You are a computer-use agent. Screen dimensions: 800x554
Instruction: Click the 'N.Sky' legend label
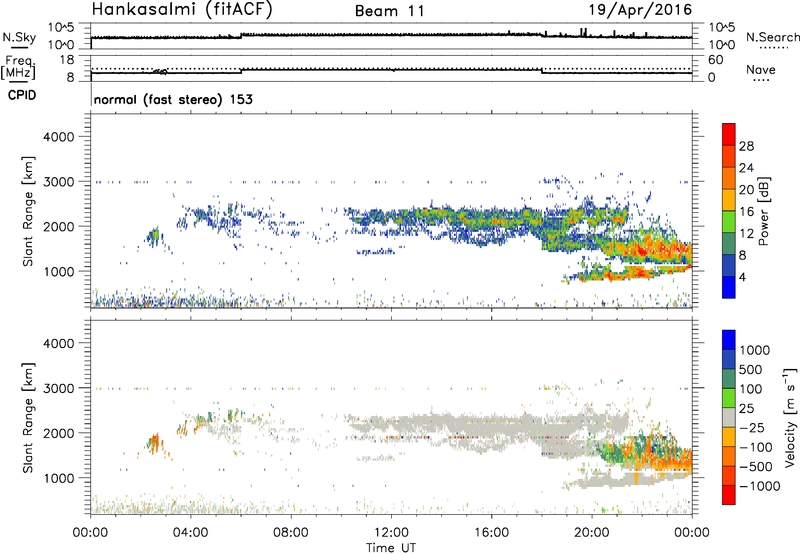pos(19,37)
